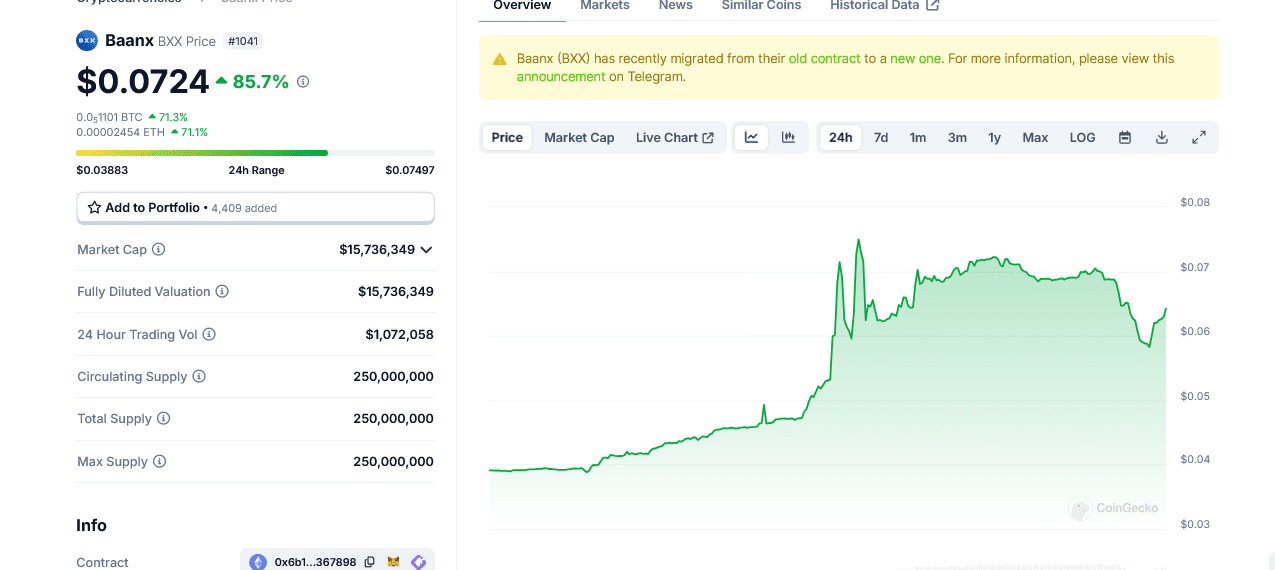Image resolution: width=1275 pixels, height=570 pixels.
Task: Open 24 Hour Trading Vol info icon
Action: pyautogui.click(x=209, y=334)
